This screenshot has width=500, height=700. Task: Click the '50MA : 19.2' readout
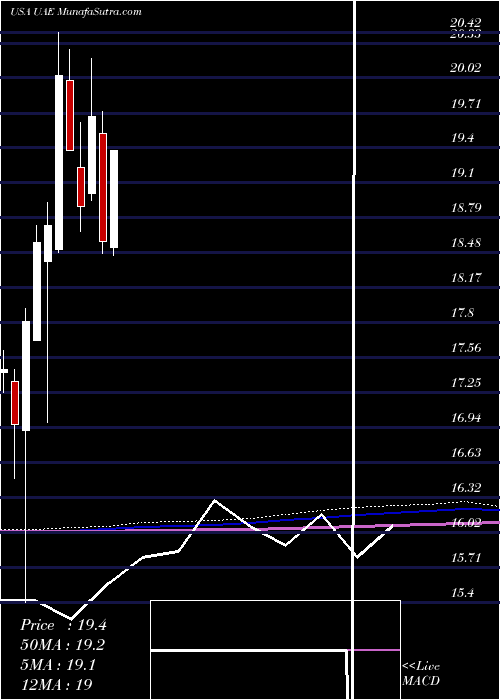(63, 645)
